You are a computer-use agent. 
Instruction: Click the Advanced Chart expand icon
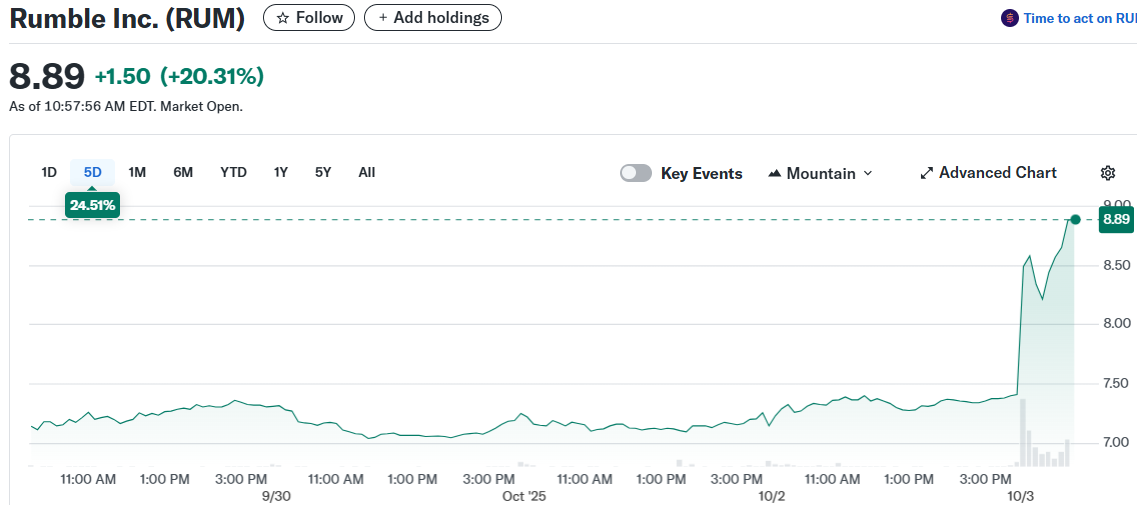(926, 173)
